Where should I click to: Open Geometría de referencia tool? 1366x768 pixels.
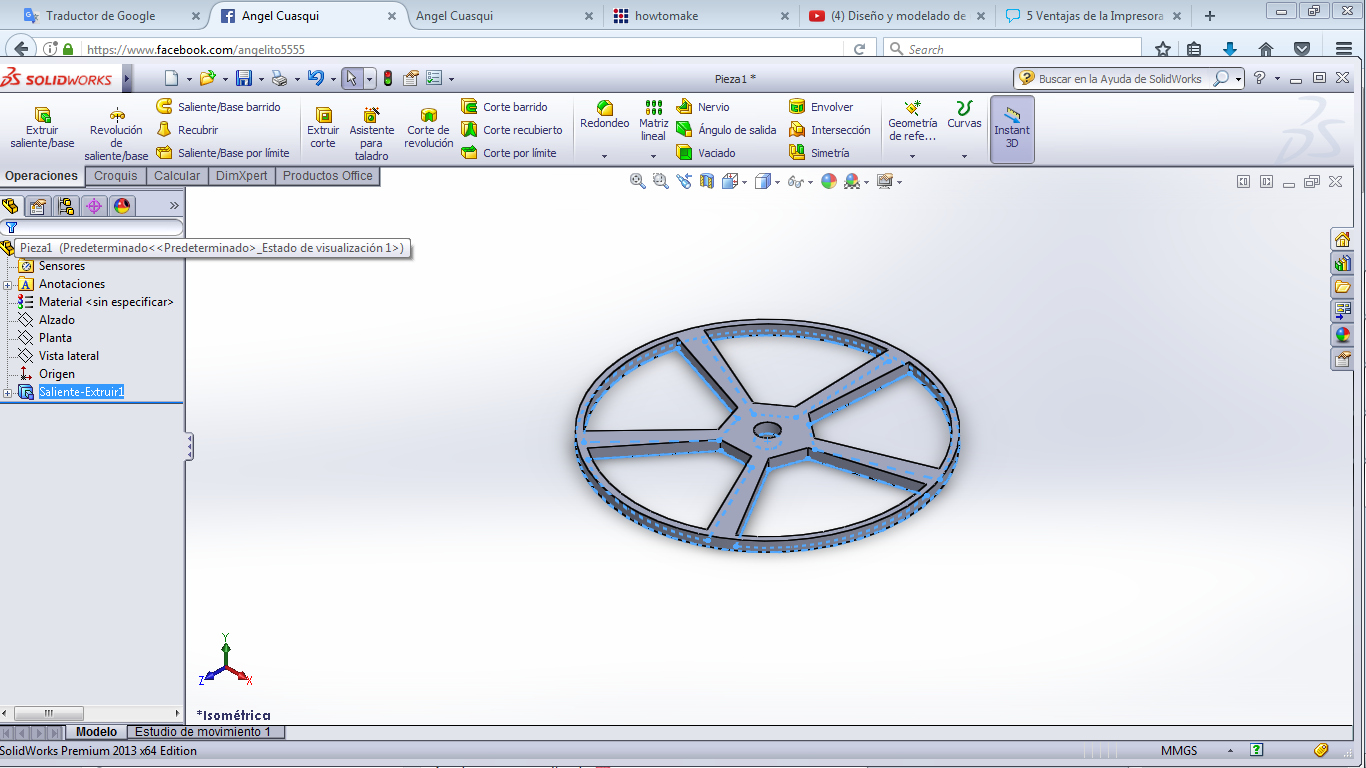coord(912,120)
